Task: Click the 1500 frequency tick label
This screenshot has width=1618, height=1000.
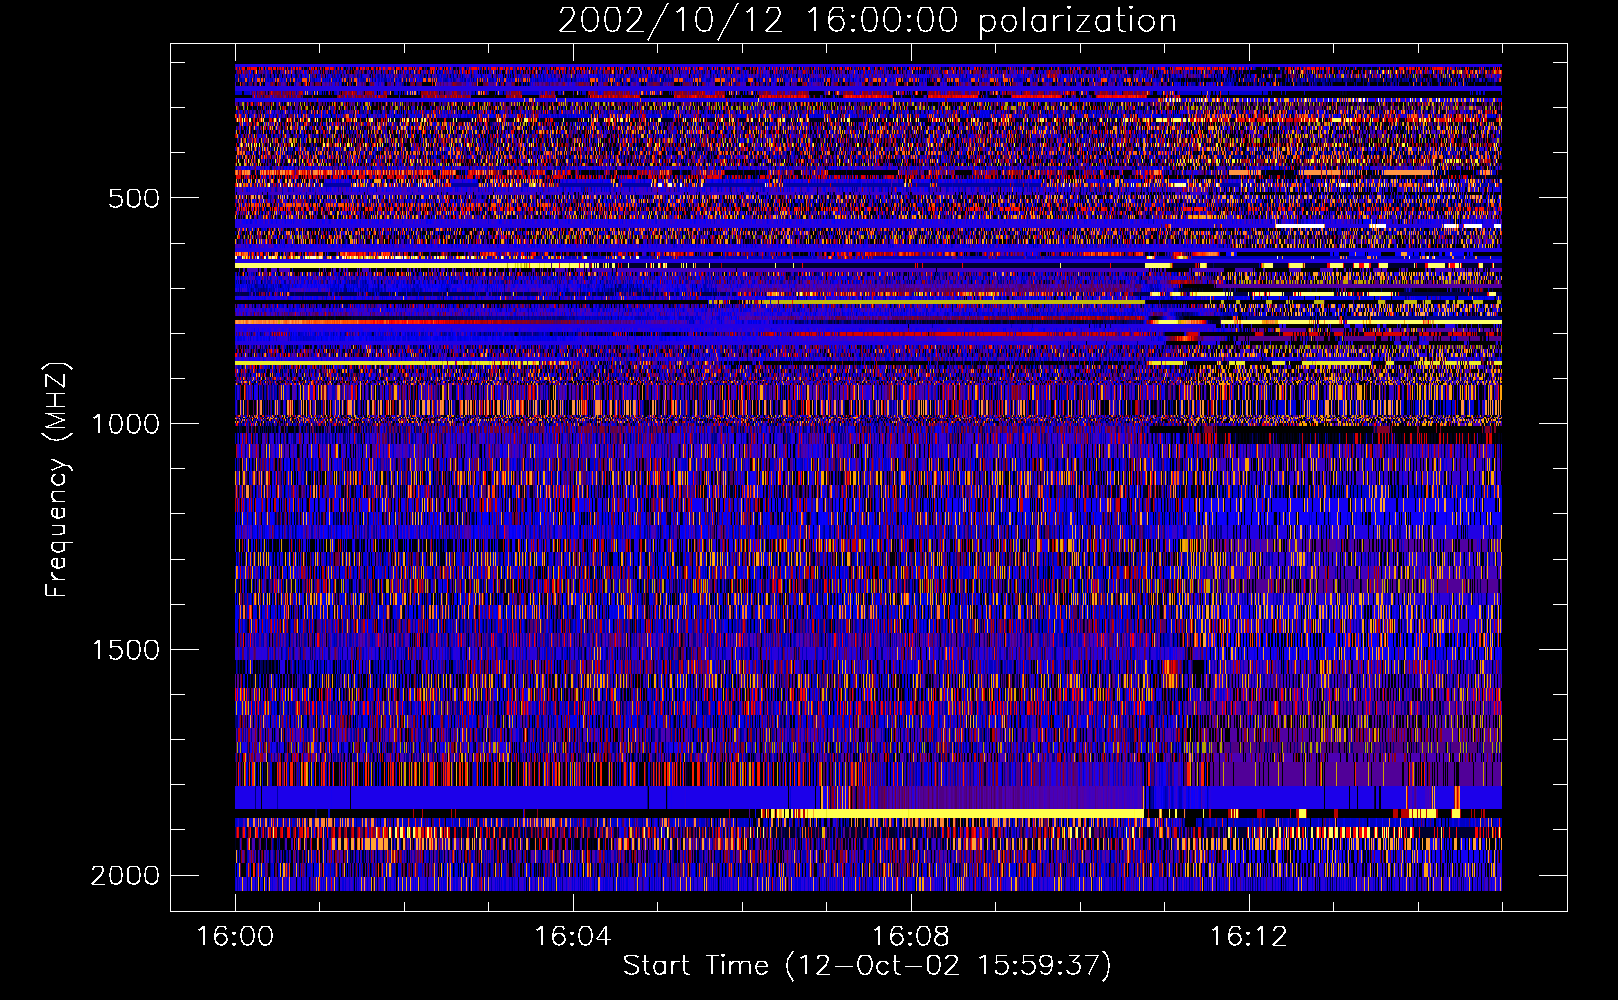Action: coord(126,650)
